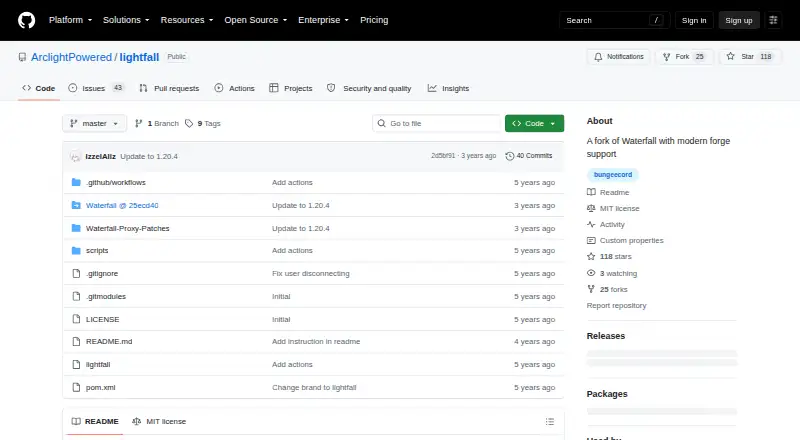Open the Releases heading link
The image size is (800, 440).
coord(606,336)
